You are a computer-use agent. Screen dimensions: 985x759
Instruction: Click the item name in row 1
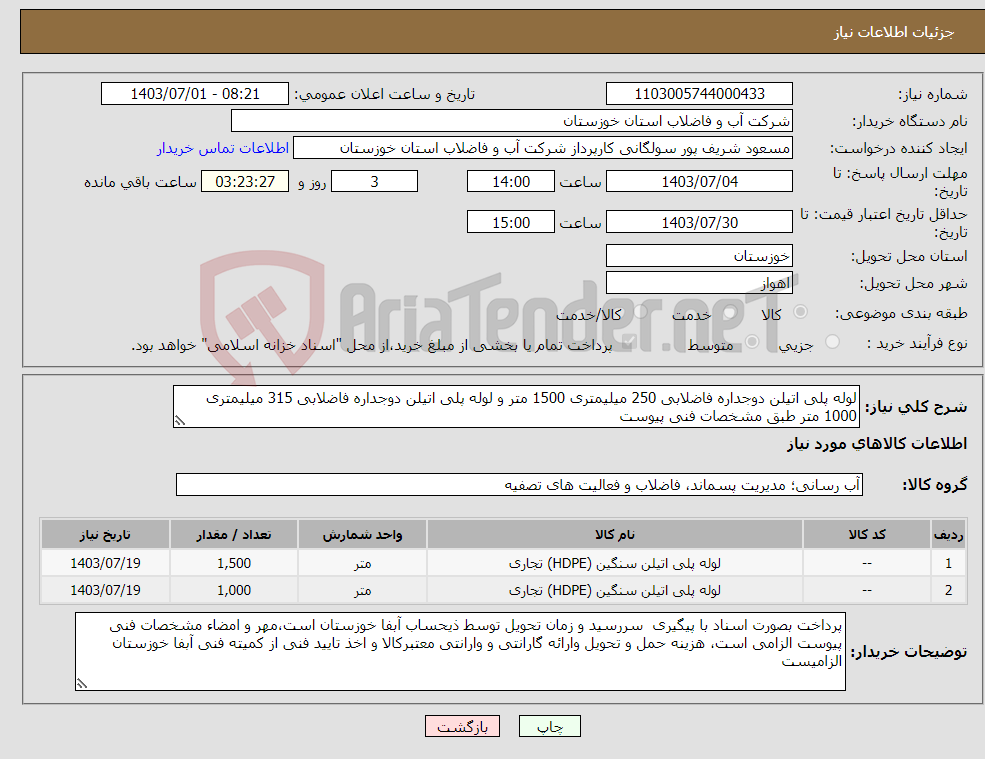tap(615, 563)
